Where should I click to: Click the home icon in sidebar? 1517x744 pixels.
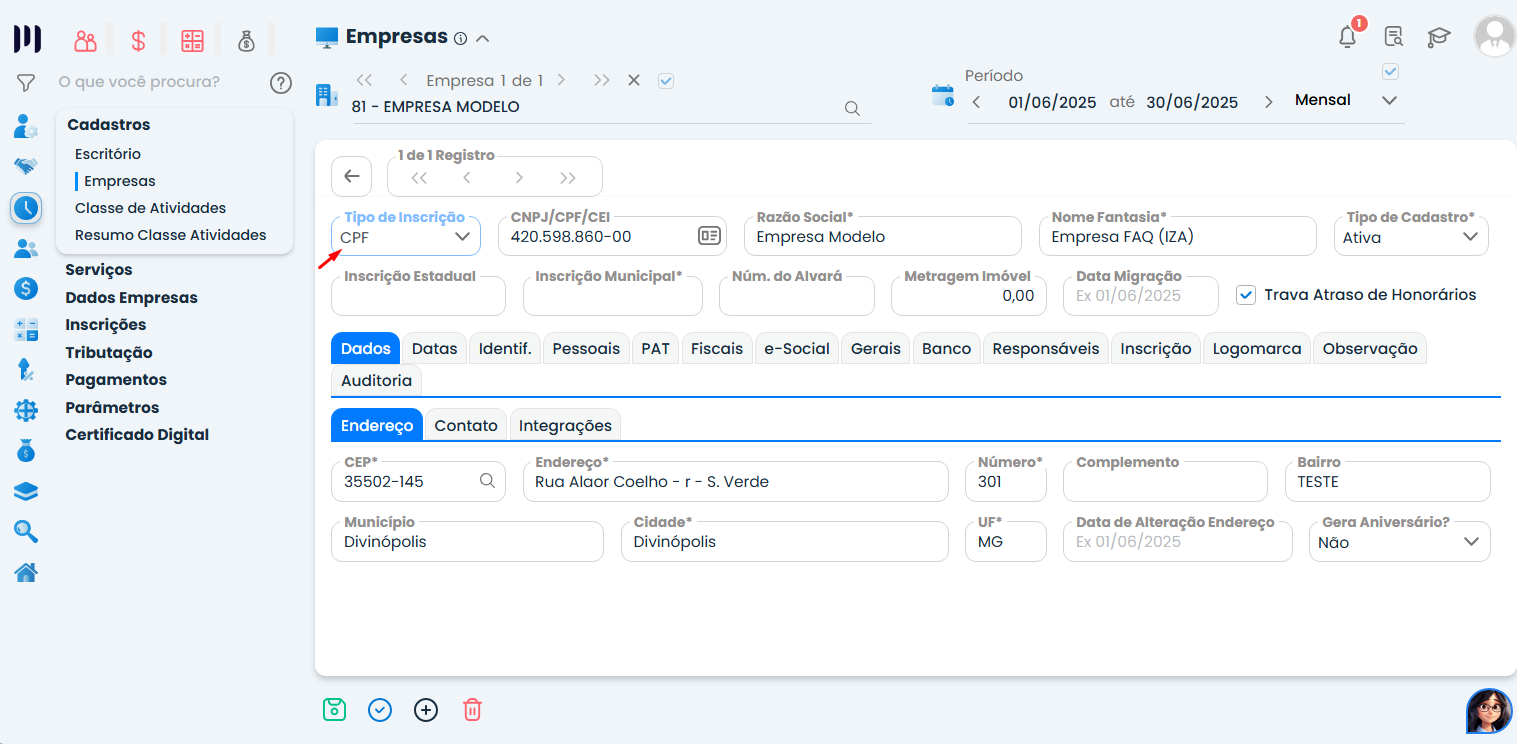[26, 573]
